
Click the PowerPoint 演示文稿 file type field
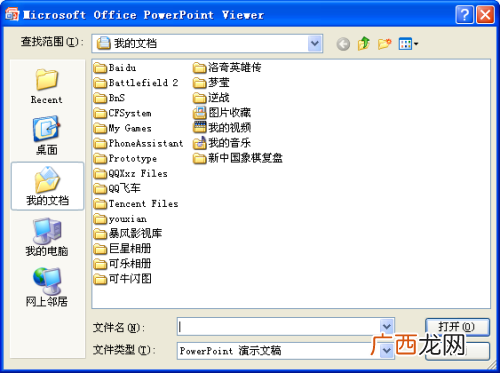279,351
